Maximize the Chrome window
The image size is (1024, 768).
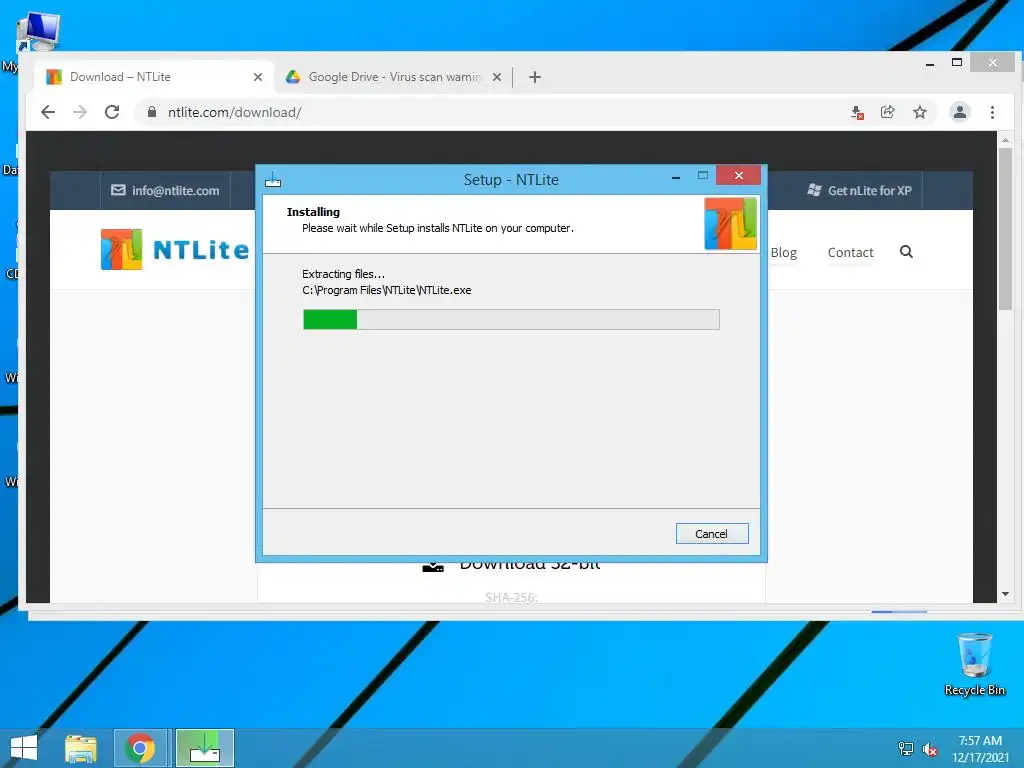957,63
